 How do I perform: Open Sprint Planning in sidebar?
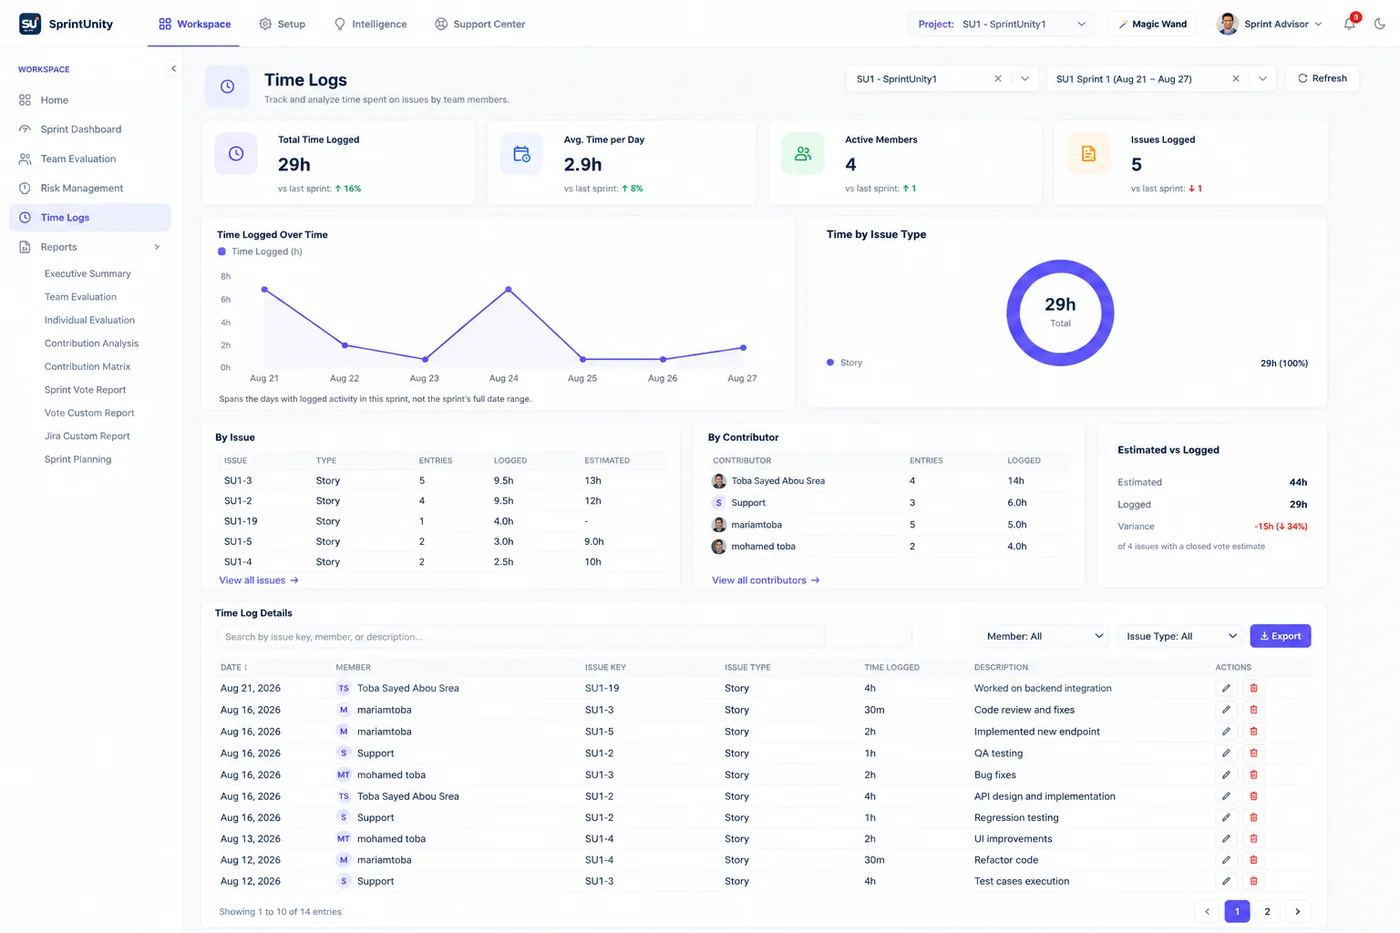click(x=78, y=460)
